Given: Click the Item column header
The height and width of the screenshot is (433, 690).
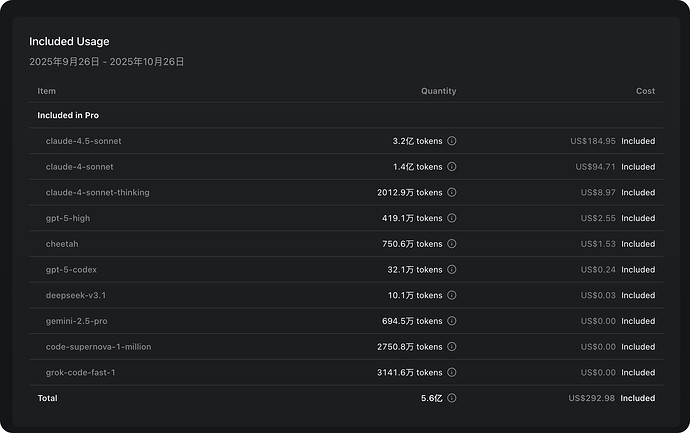Looking at the screenshot, I should (46, 91).
